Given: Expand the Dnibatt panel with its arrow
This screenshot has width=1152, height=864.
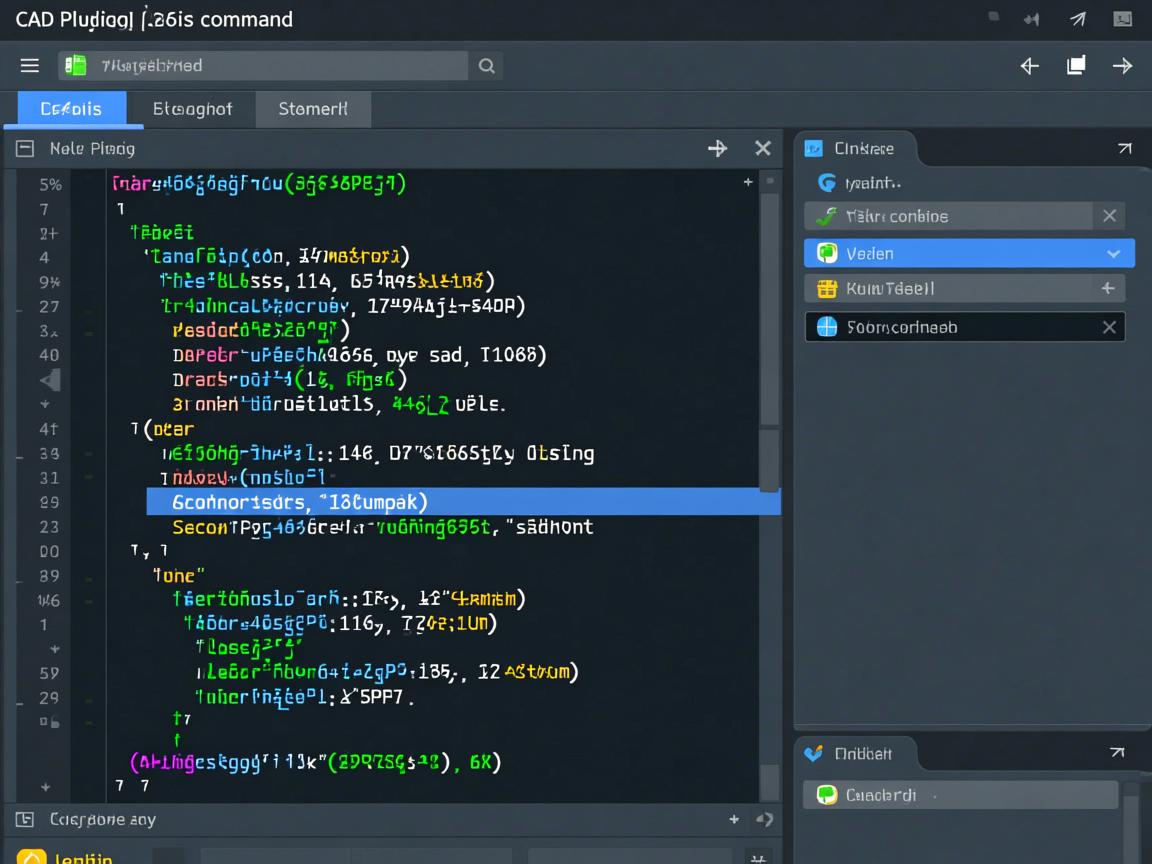Looking at the screenshot, I should (x=1117, y=753).
